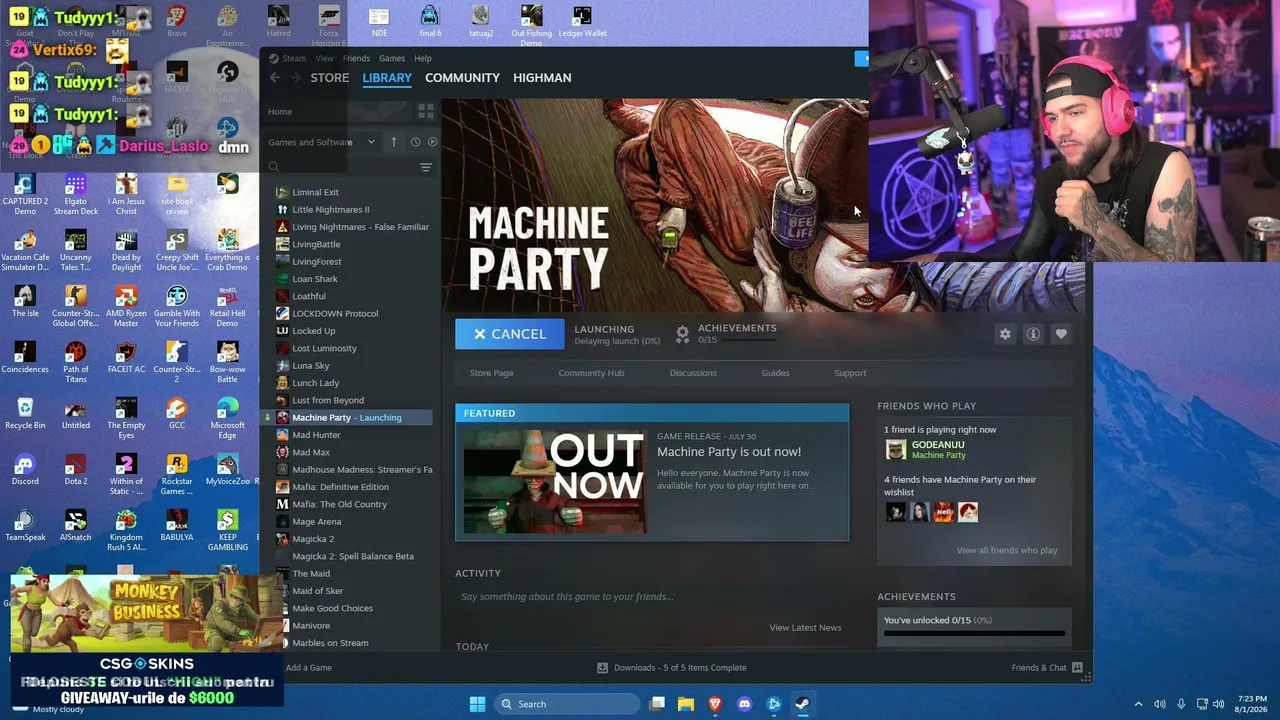The height and width of the screenshot is (720, 1280).
Task: Click the Steam icon in the taskbar
Action: (802, 704)
